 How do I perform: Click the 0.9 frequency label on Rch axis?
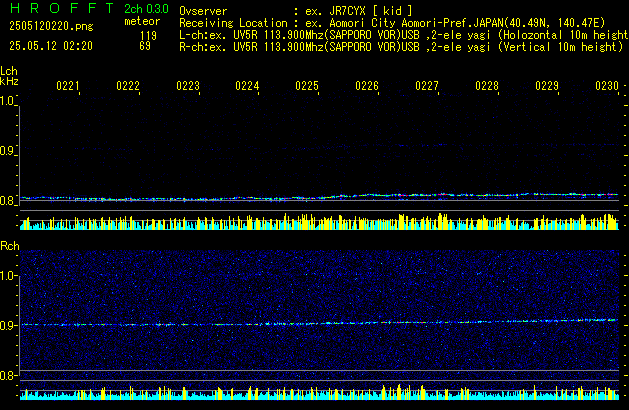click(7, 325)
